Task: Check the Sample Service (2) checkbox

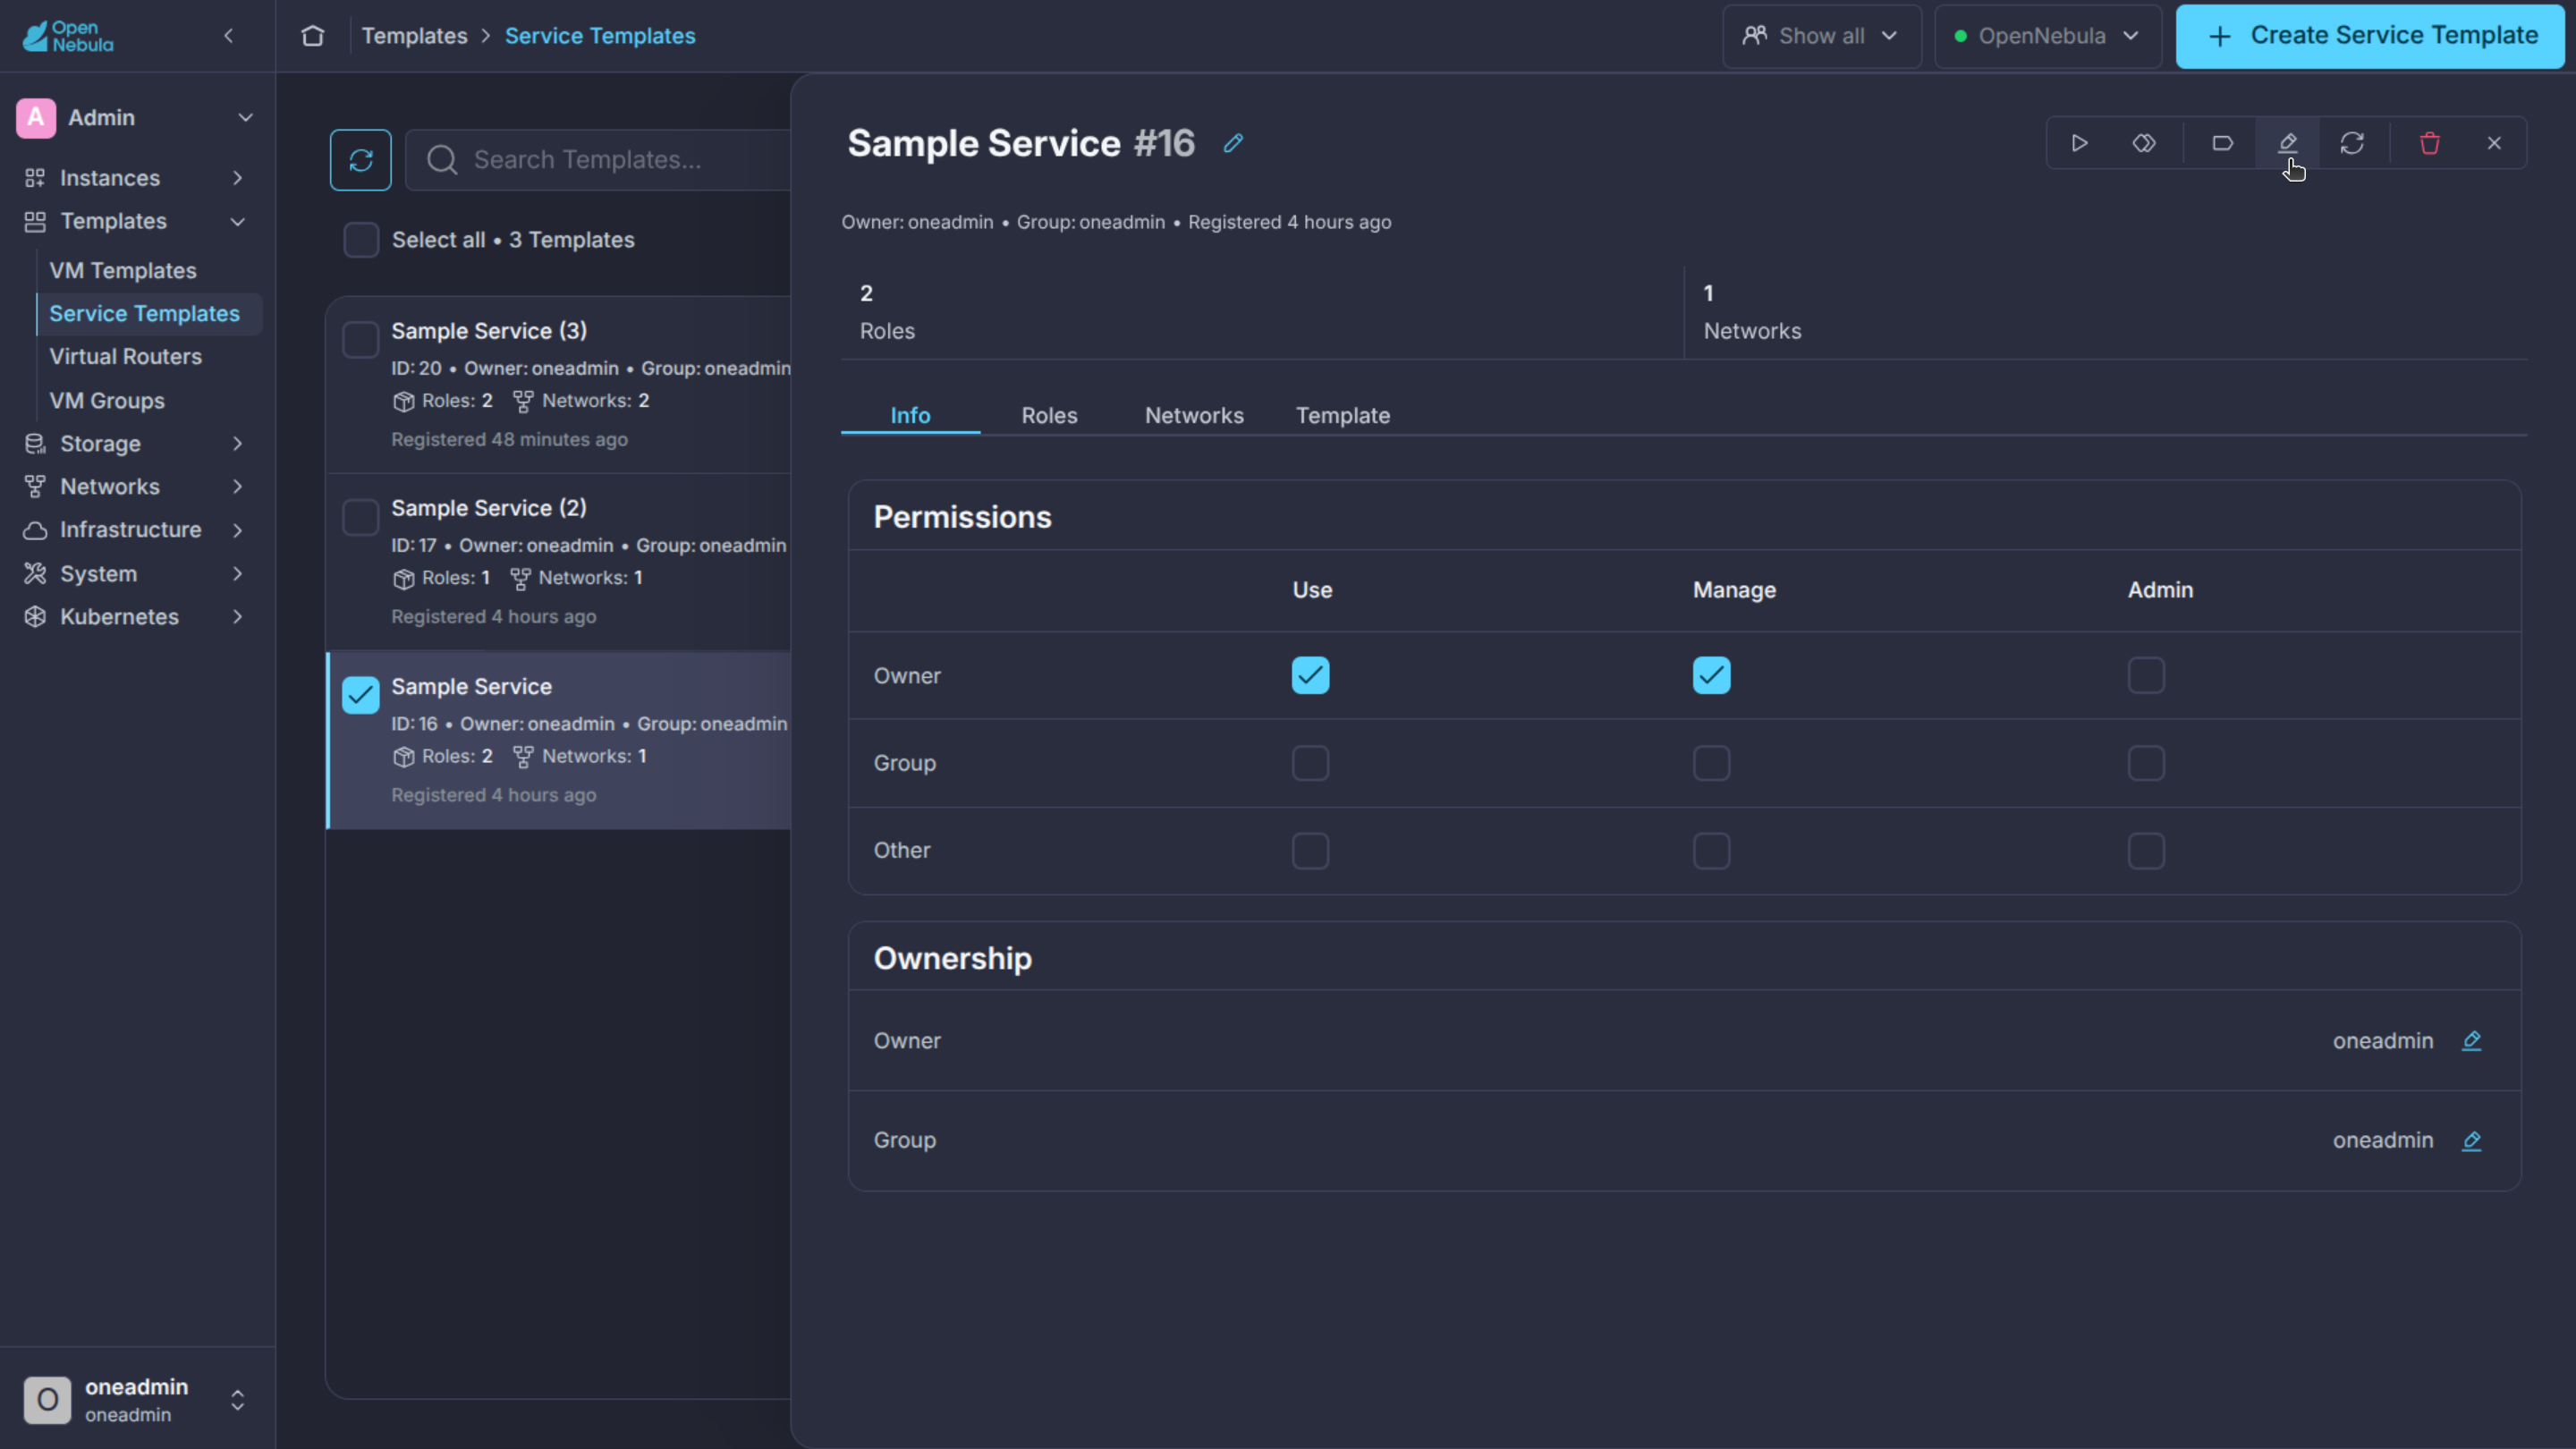Action: pyautogui.click(x=361, y=518)
